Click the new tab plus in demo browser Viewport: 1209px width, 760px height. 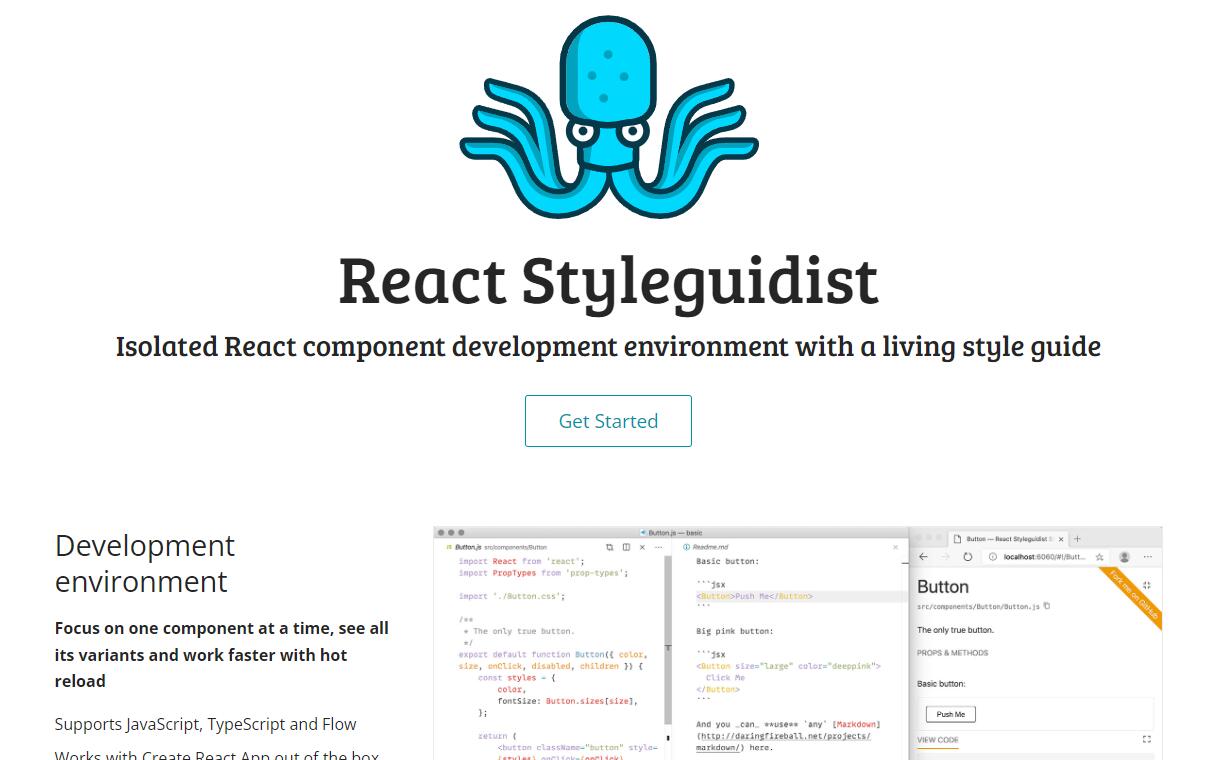pos(1077,538)
